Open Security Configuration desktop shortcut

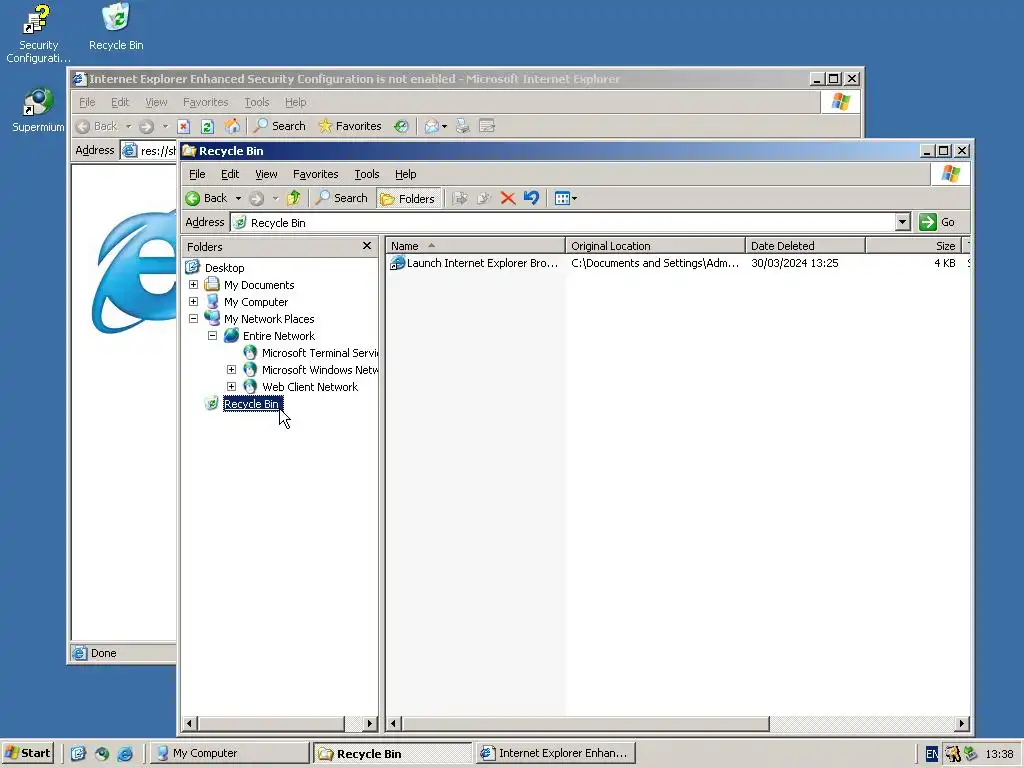click(x=38, y=33)
